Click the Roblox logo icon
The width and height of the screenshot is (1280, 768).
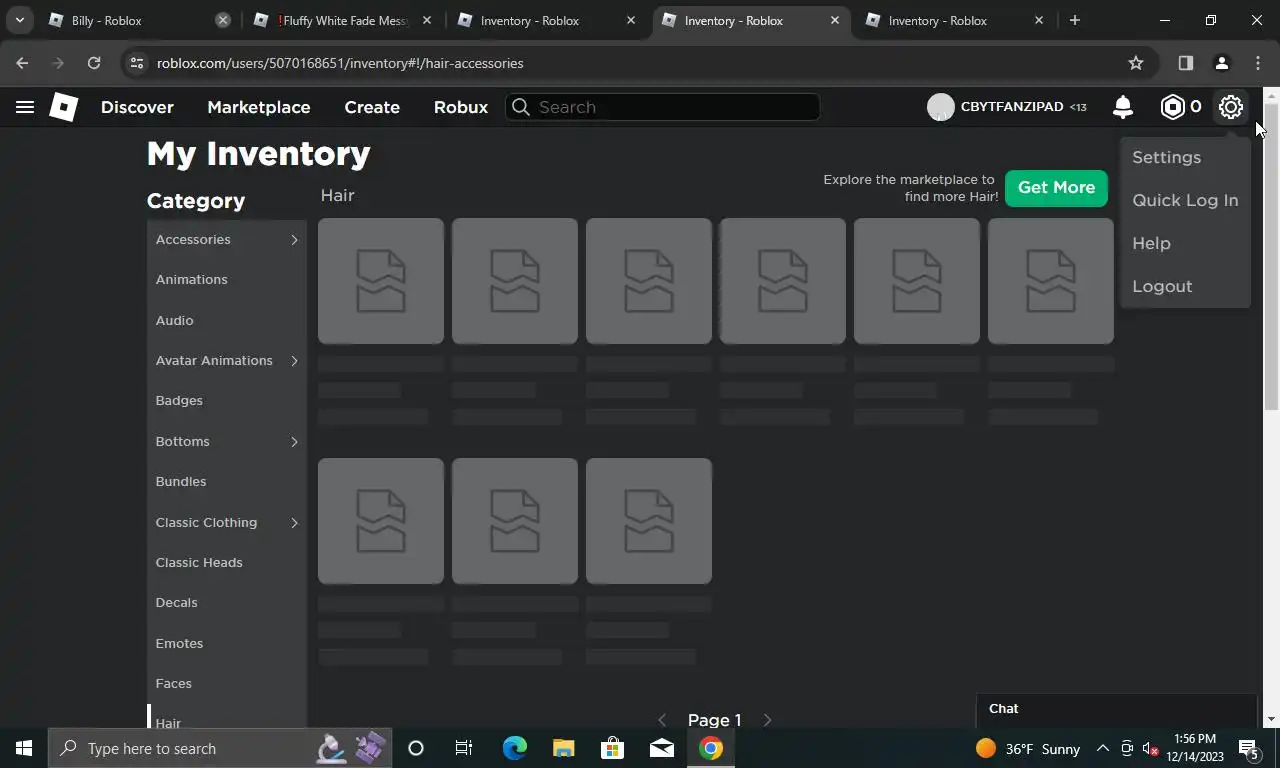(x=64, y=107)
